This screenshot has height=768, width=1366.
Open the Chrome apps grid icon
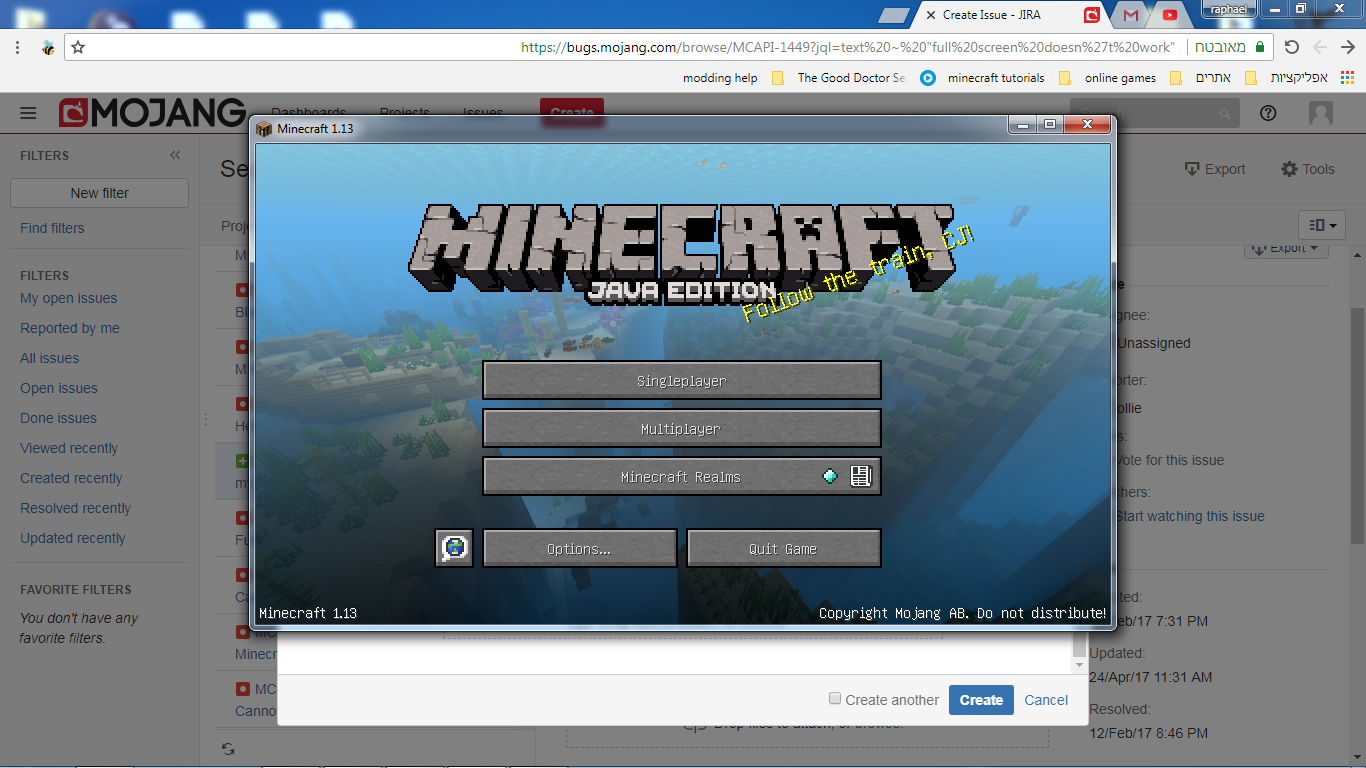coord(1347,77)
